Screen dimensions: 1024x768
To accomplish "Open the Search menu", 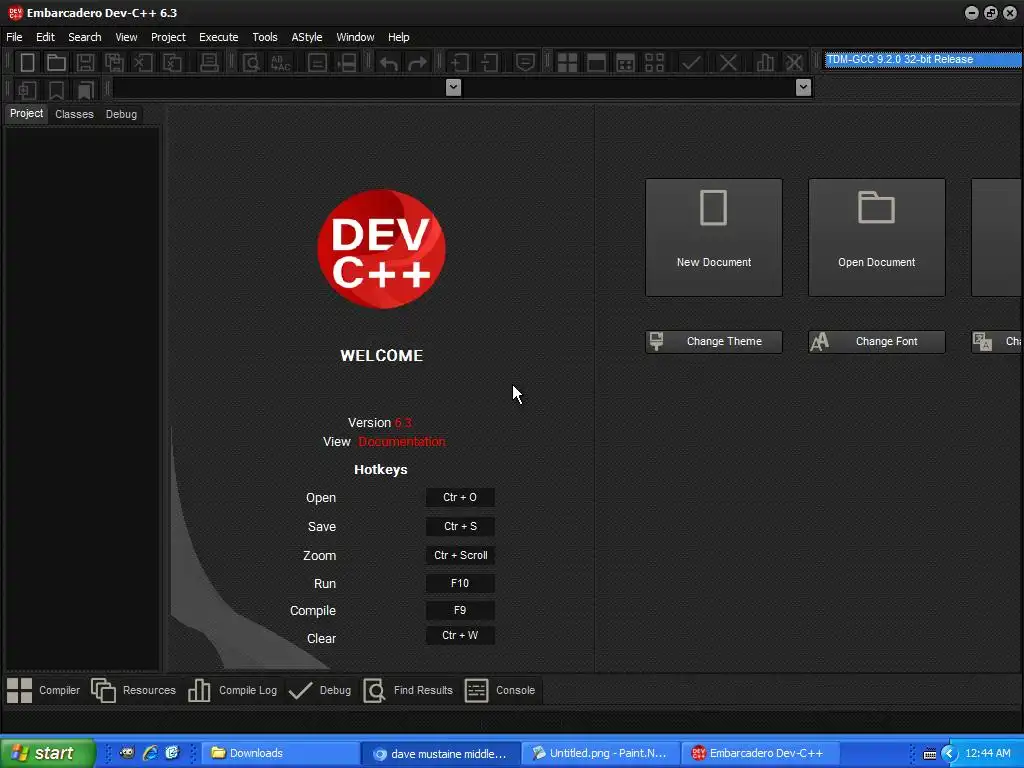I will (85, 37).
